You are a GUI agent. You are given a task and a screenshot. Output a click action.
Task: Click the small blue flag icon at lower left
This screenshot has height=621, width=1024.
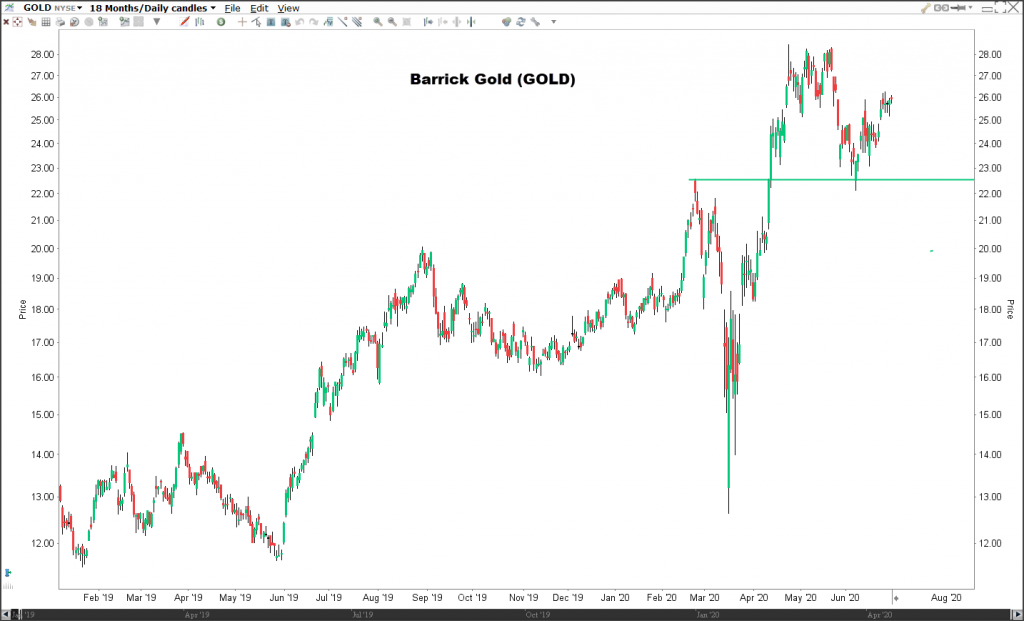[8, 573]
